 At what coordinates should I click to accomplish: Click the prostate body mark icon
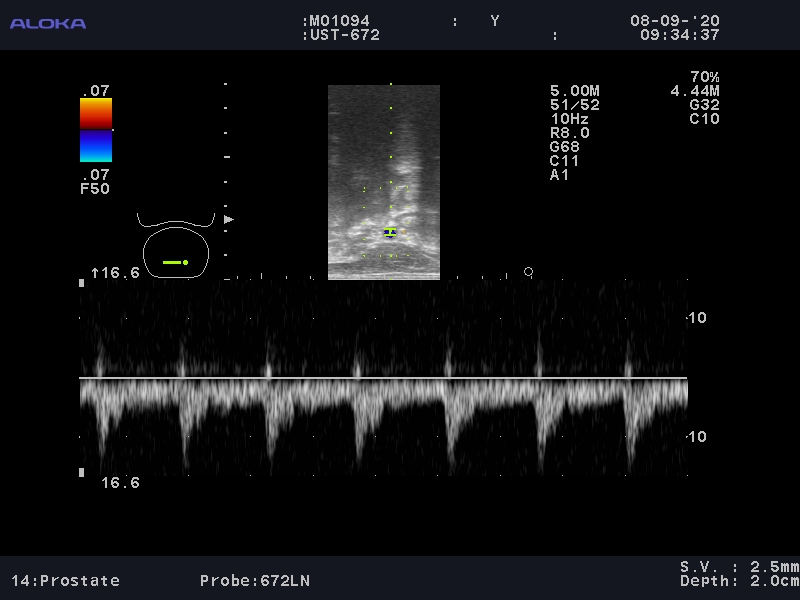point(176,250)
